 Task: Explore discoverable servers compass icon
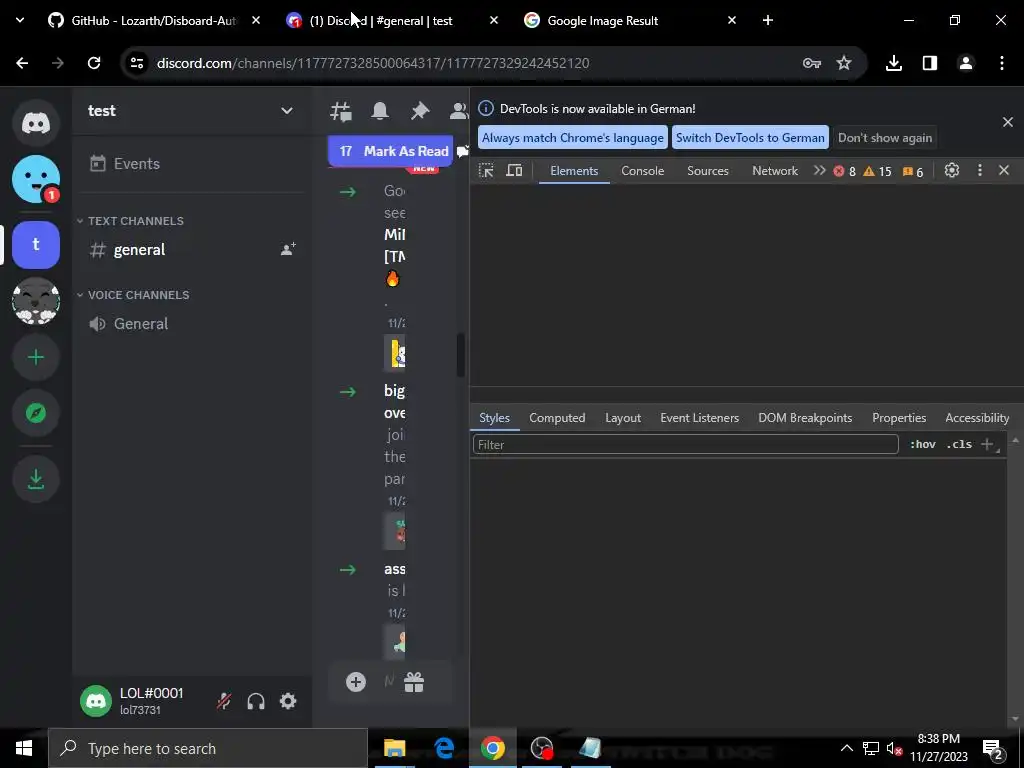coord(36,413)
